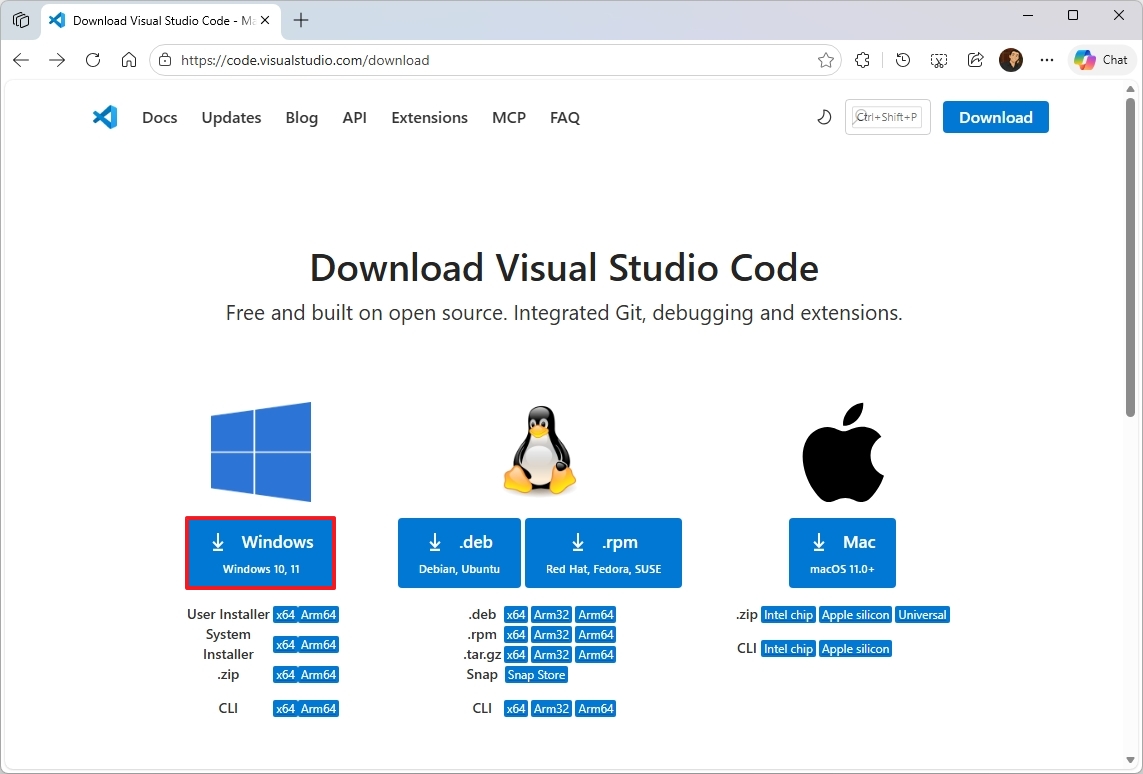Open the Share icon in toolbar
The image size is (1143, 774).
(975, 60)
